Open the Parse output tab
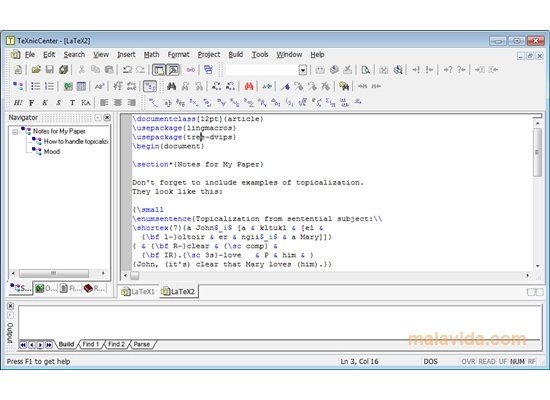This screenshot has height=400, width=550. pos(142,344)
